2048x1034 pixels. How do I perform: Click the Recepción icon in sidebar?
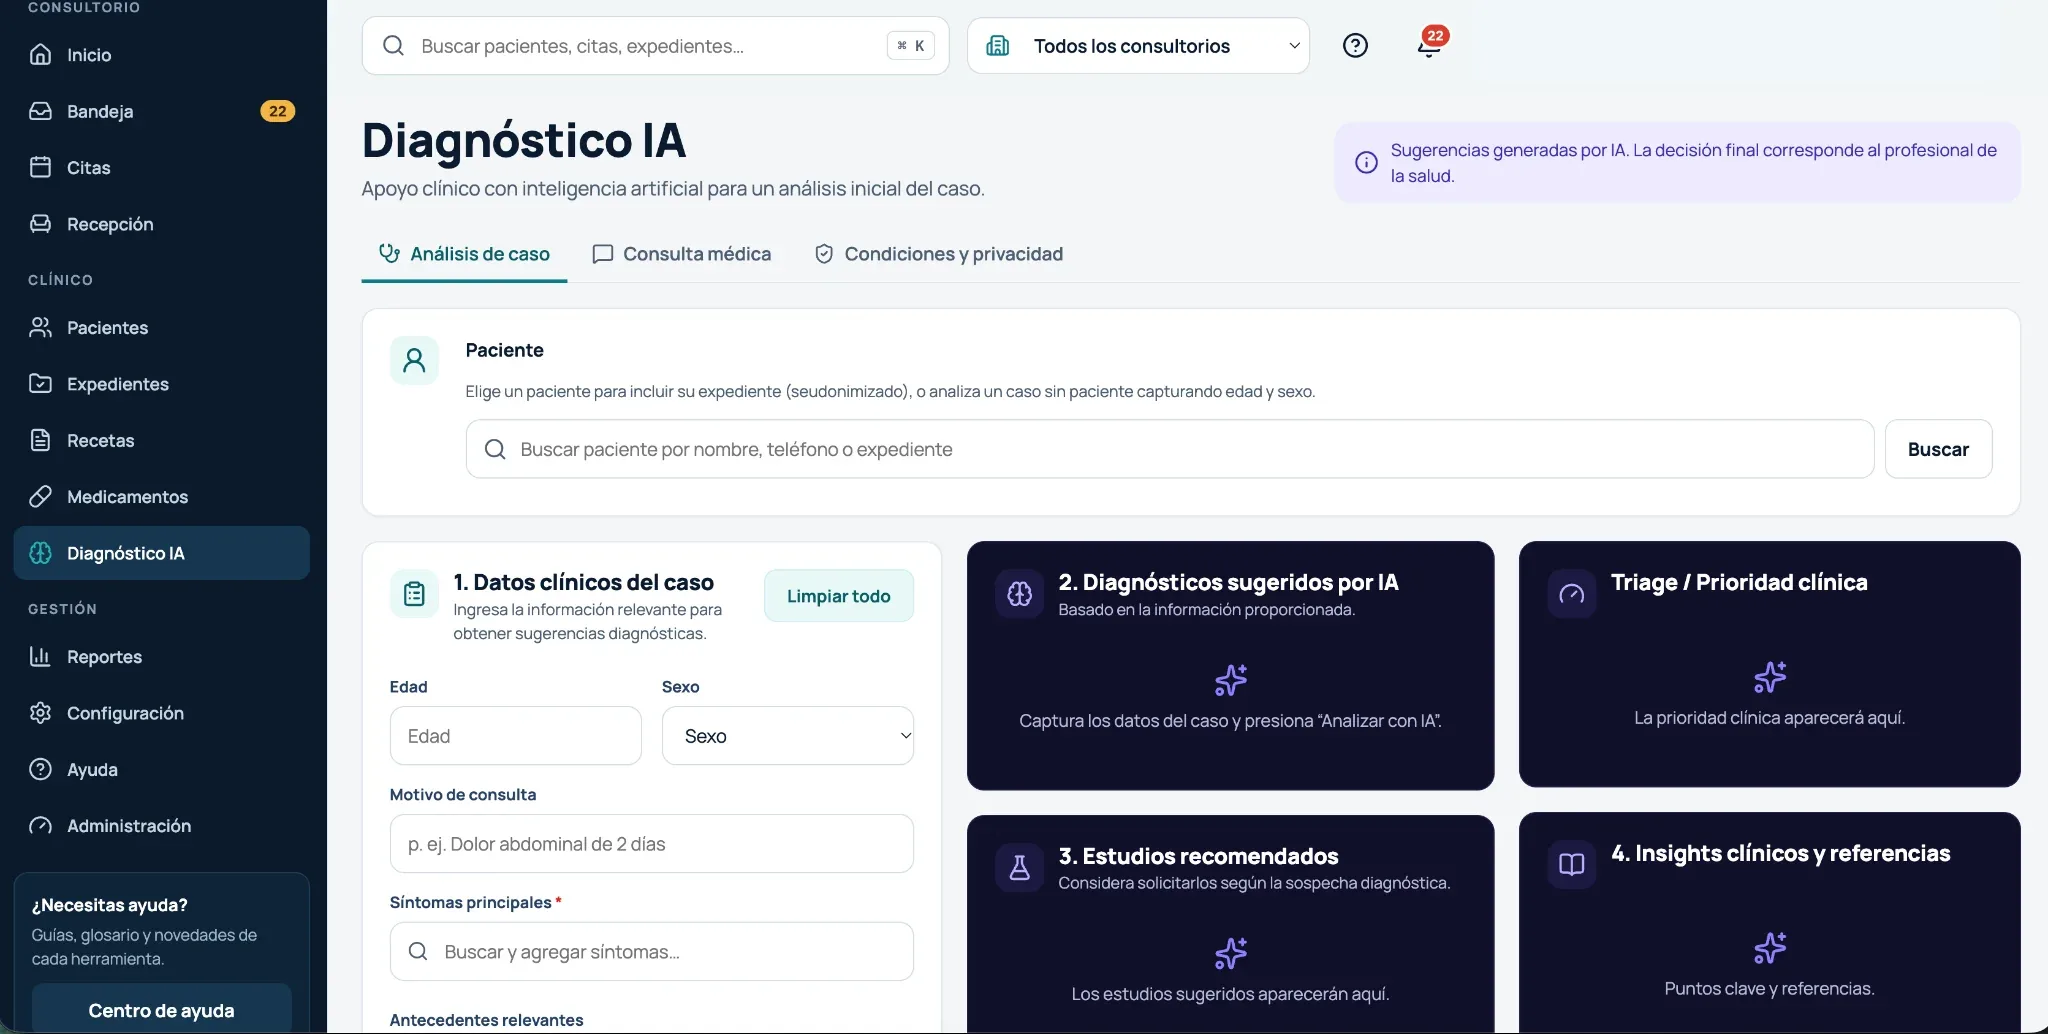pyautogui.click(x=40, y=224)
